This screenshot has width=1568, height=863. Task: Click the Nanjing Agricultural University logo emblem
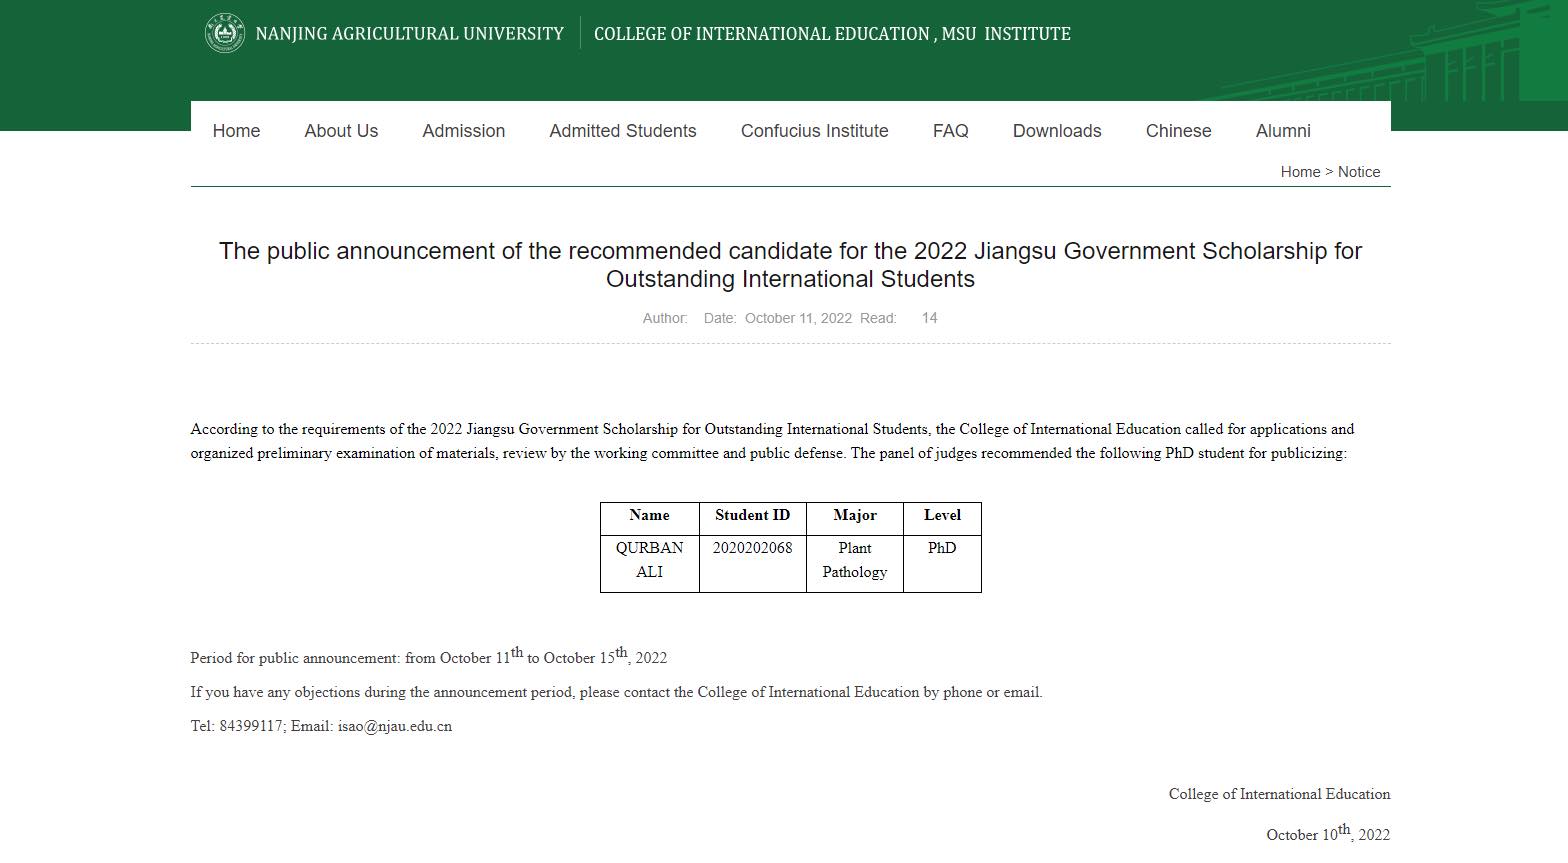click(x=225, y=33)
